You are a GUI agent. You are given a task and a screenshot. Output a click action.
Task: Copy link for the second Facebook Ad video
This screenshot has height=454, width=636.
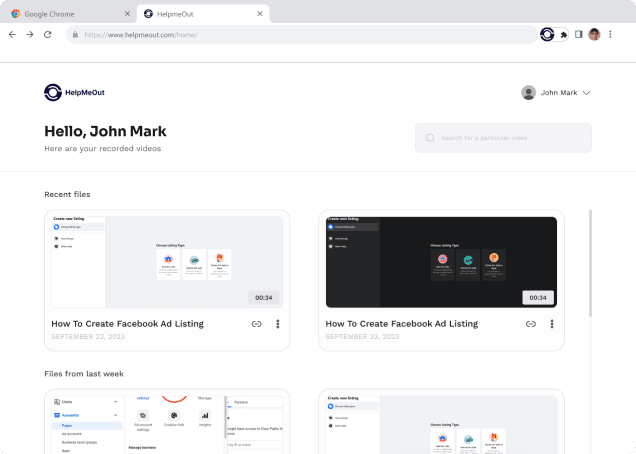coord(530,324)
